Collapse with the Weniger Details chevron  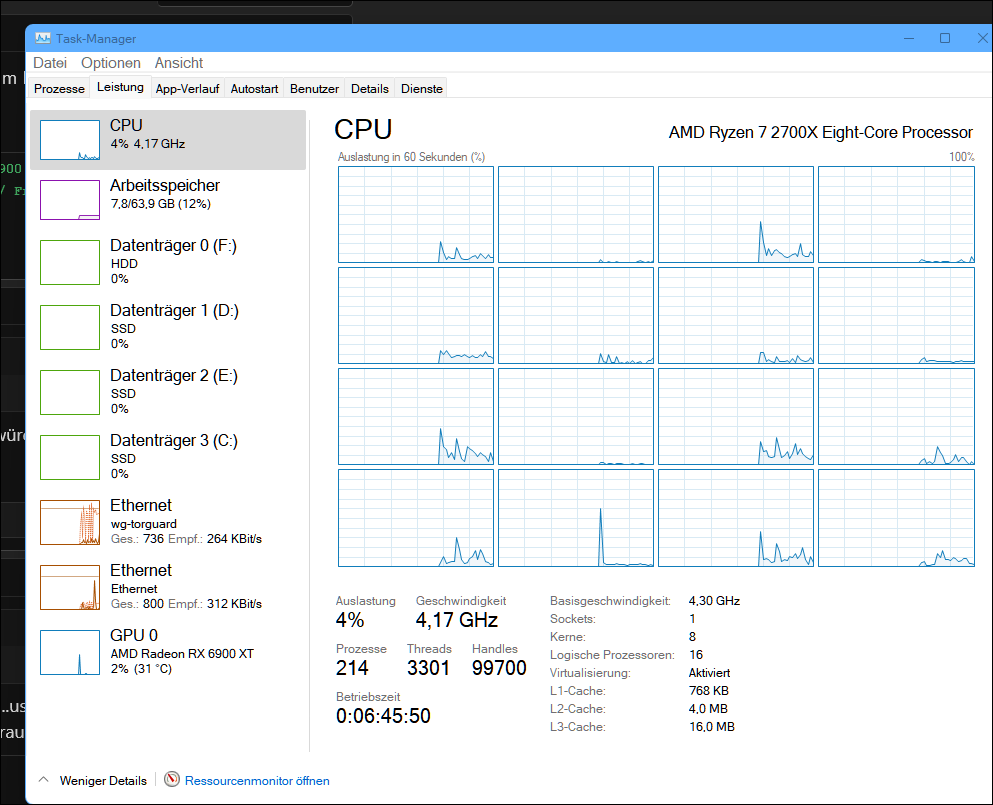(44, 780)
